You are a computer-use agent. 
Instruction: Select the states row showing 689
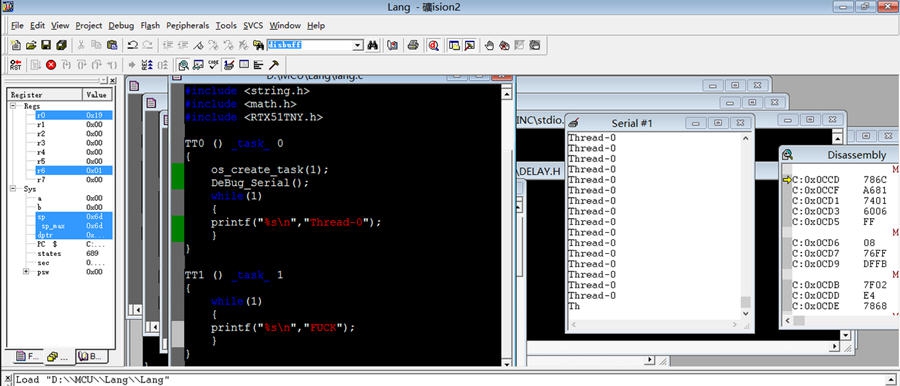[73, 253]
